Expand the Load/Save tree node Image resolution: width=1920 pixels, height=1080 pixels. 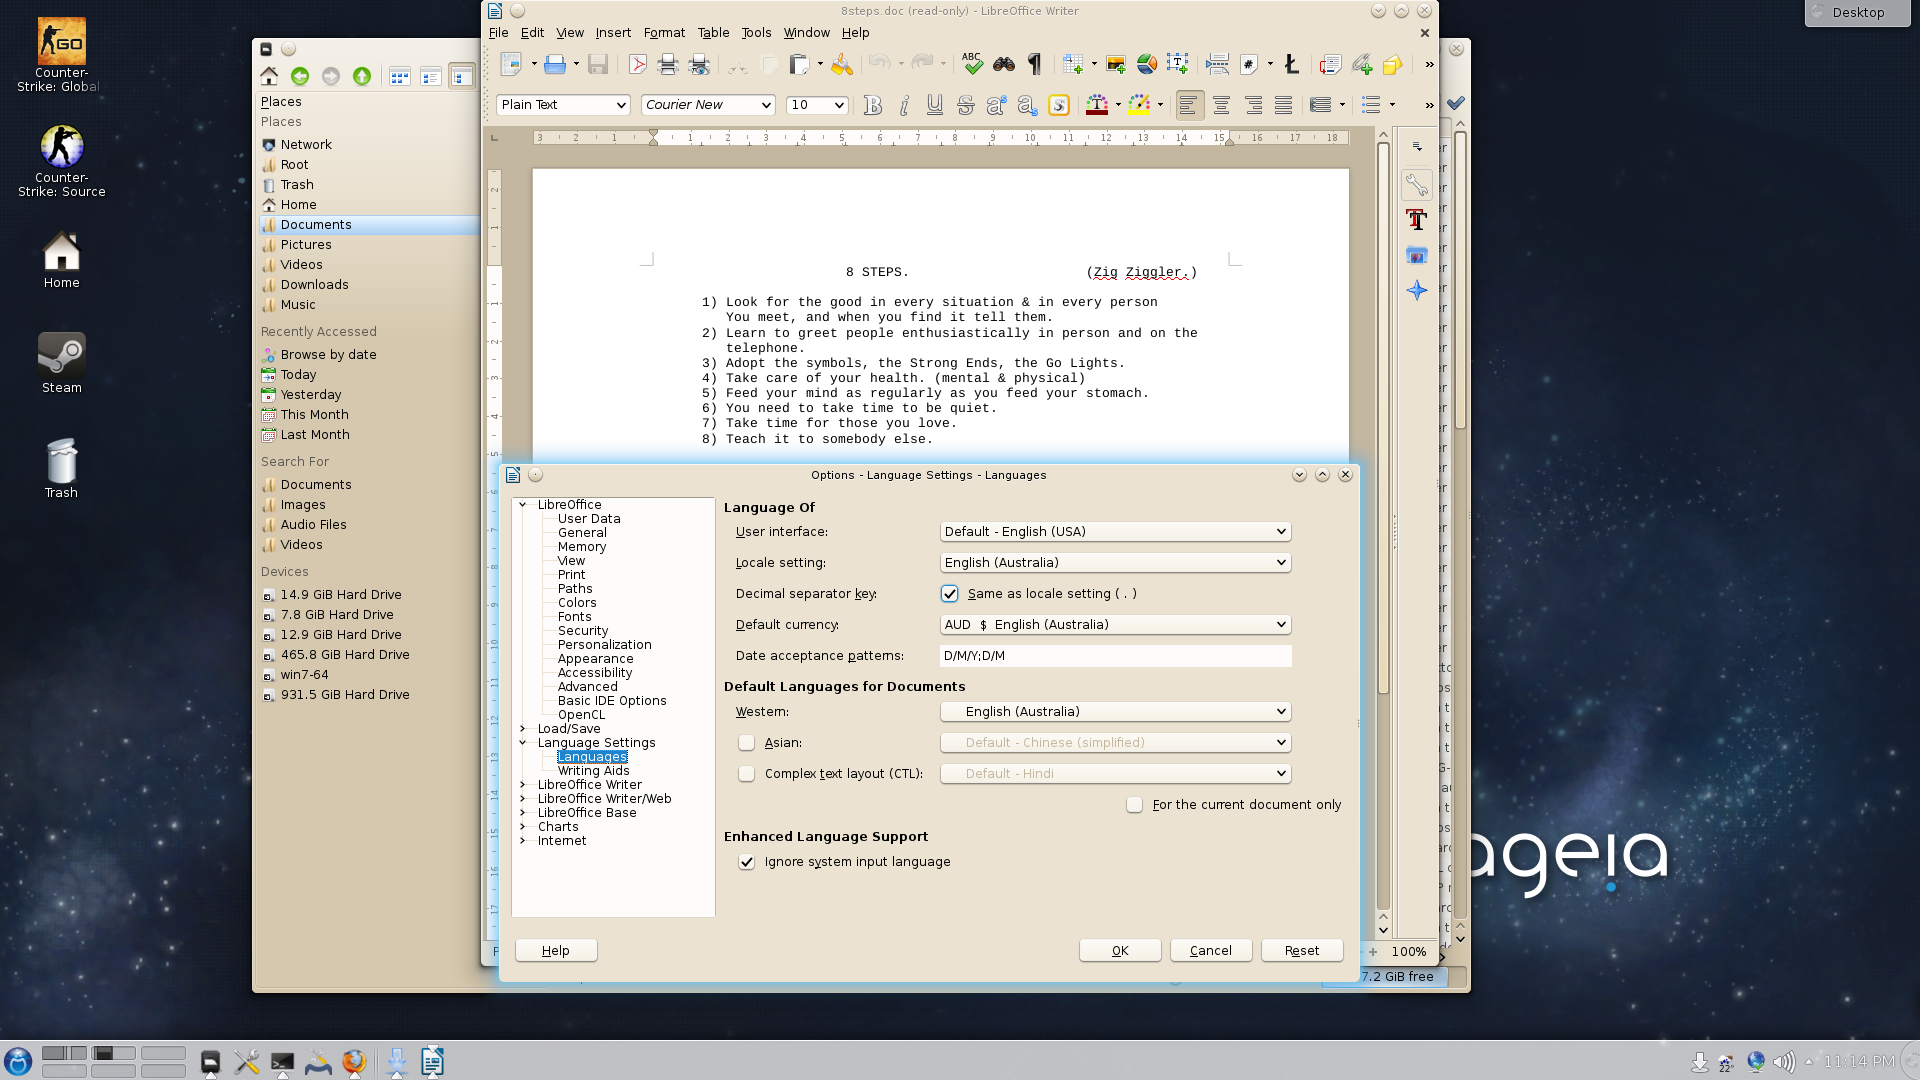pos(523,729)
